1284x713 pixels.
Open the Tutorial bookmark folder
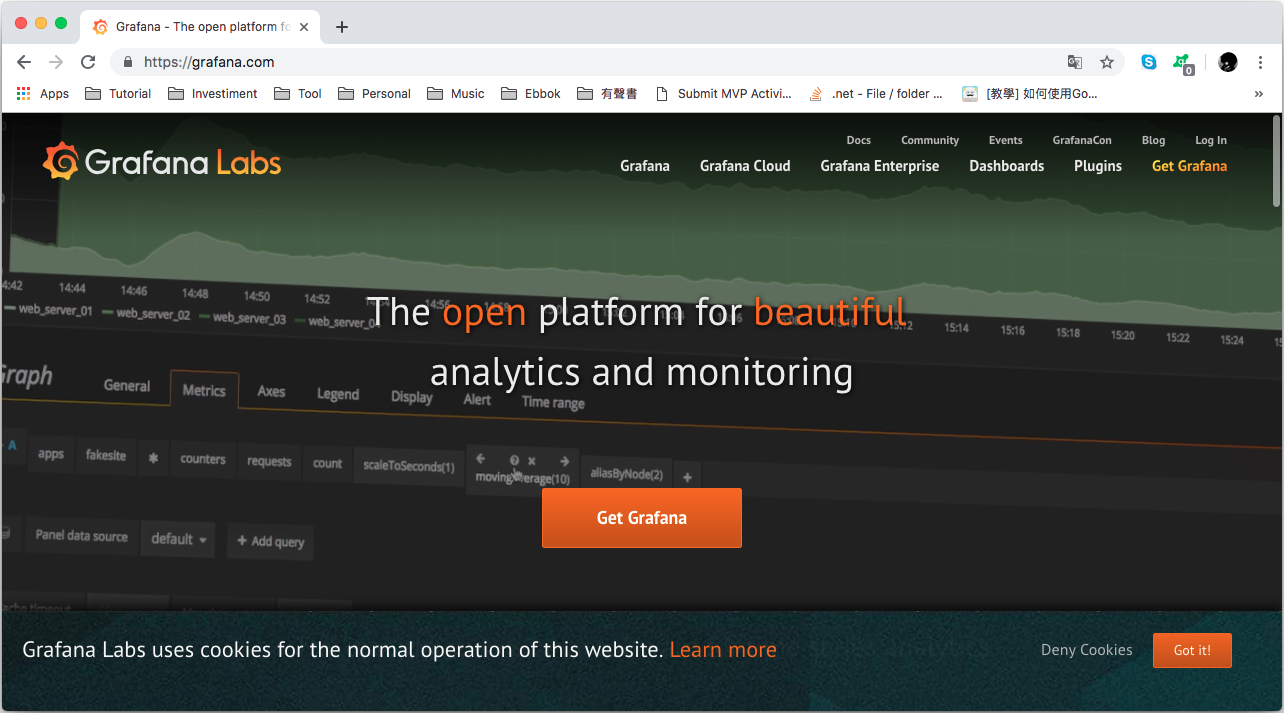118,94
